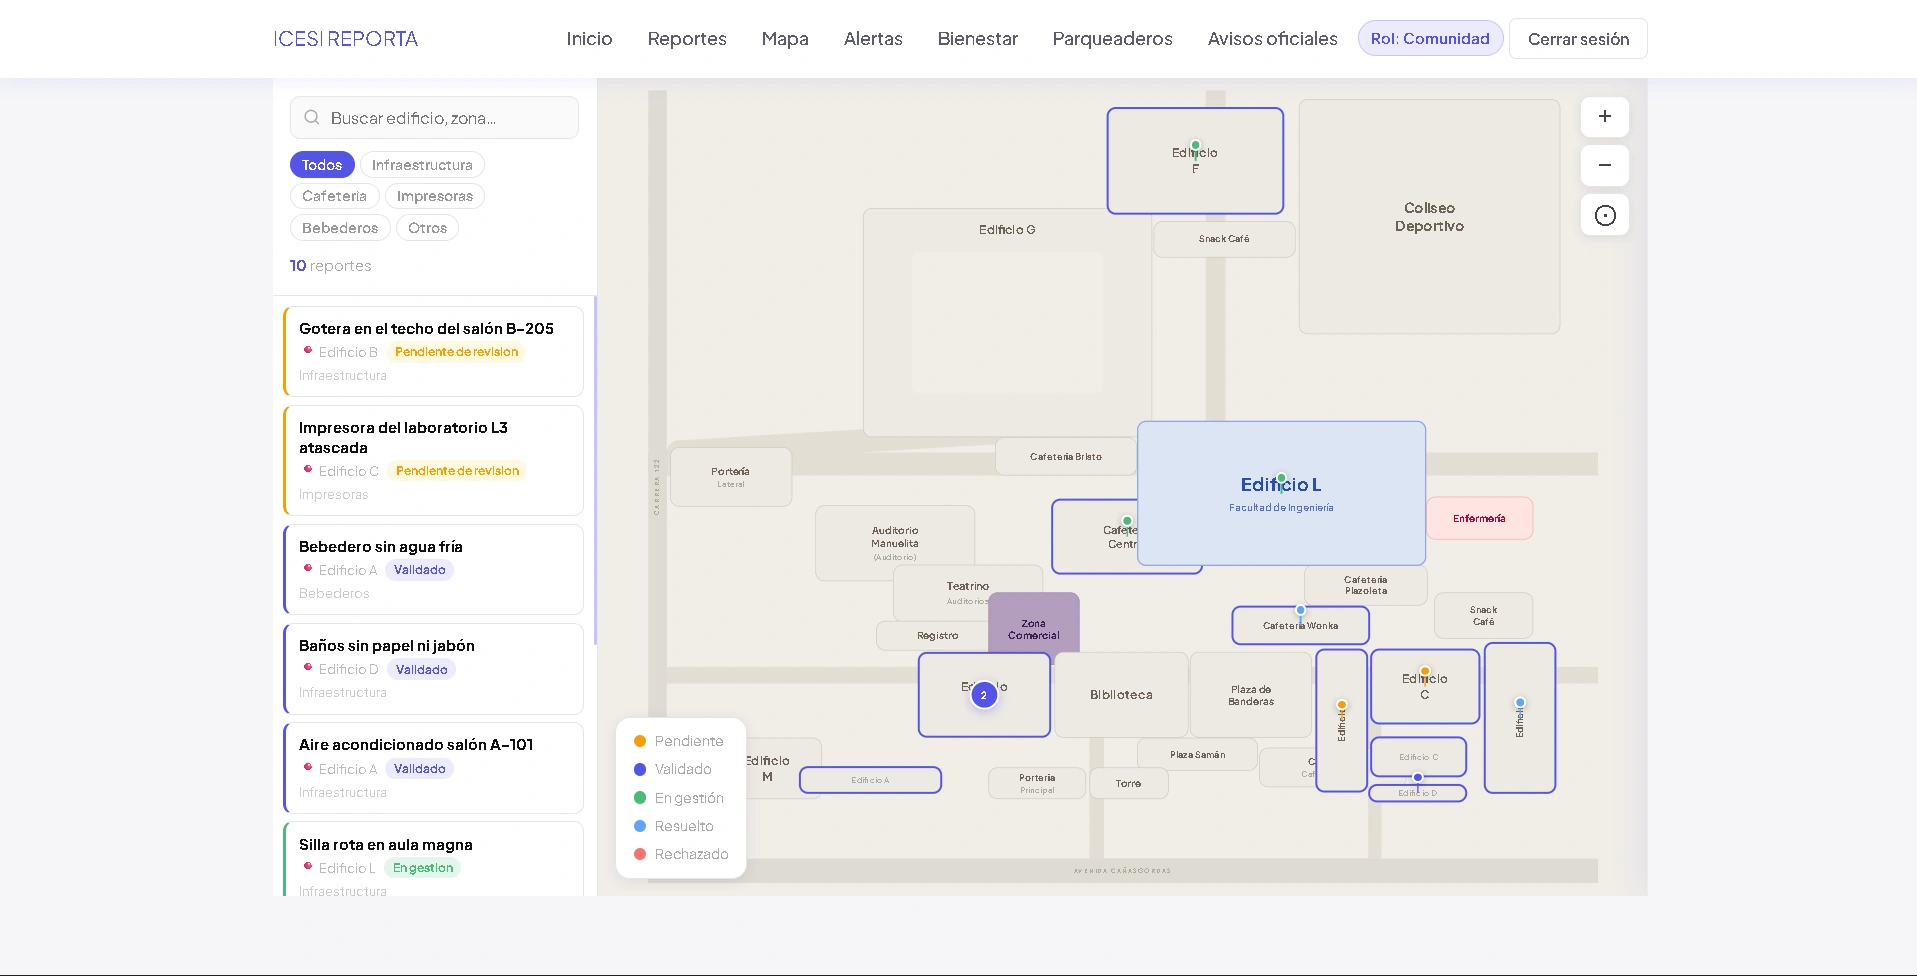Screen dimensions: 1917x976
Task: Open report Aire acondicionado salón A-101
Action: 434,767
